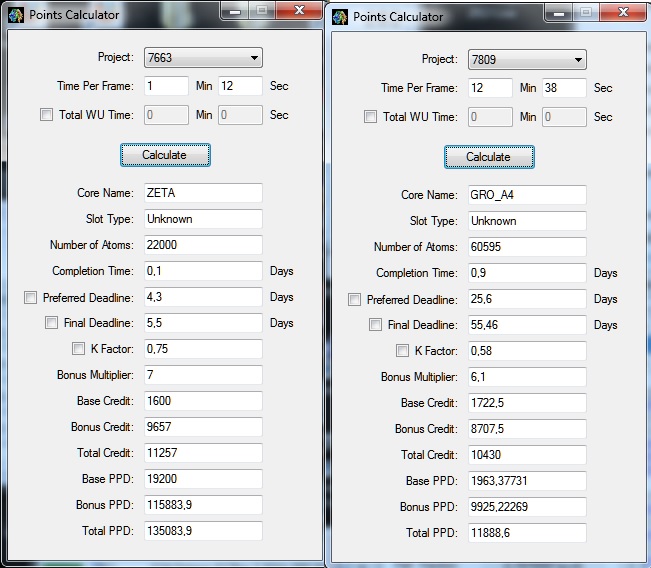Viewport: 651px width, 568px height.
Task: Tick Preferred Deadline checkbox in left window
Action: (30, 297)
